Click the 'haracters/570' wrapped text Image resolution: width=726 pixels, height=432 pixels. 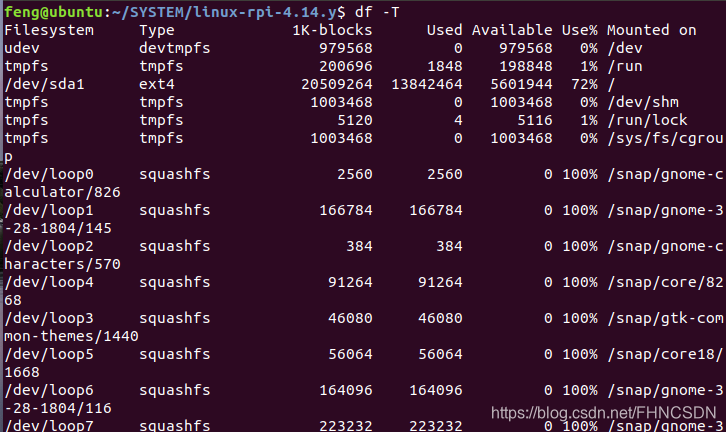pos(63,265)
